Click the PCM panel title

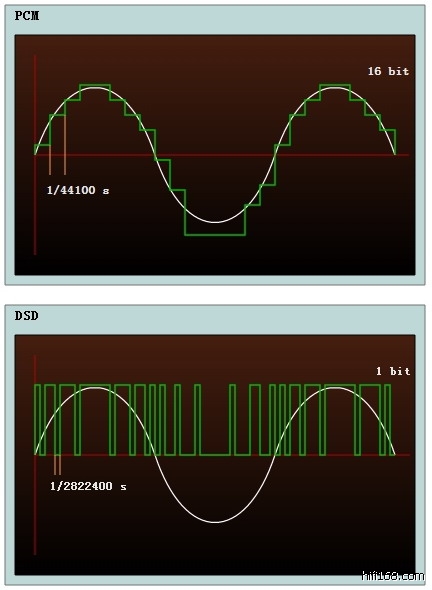[27, 16]
